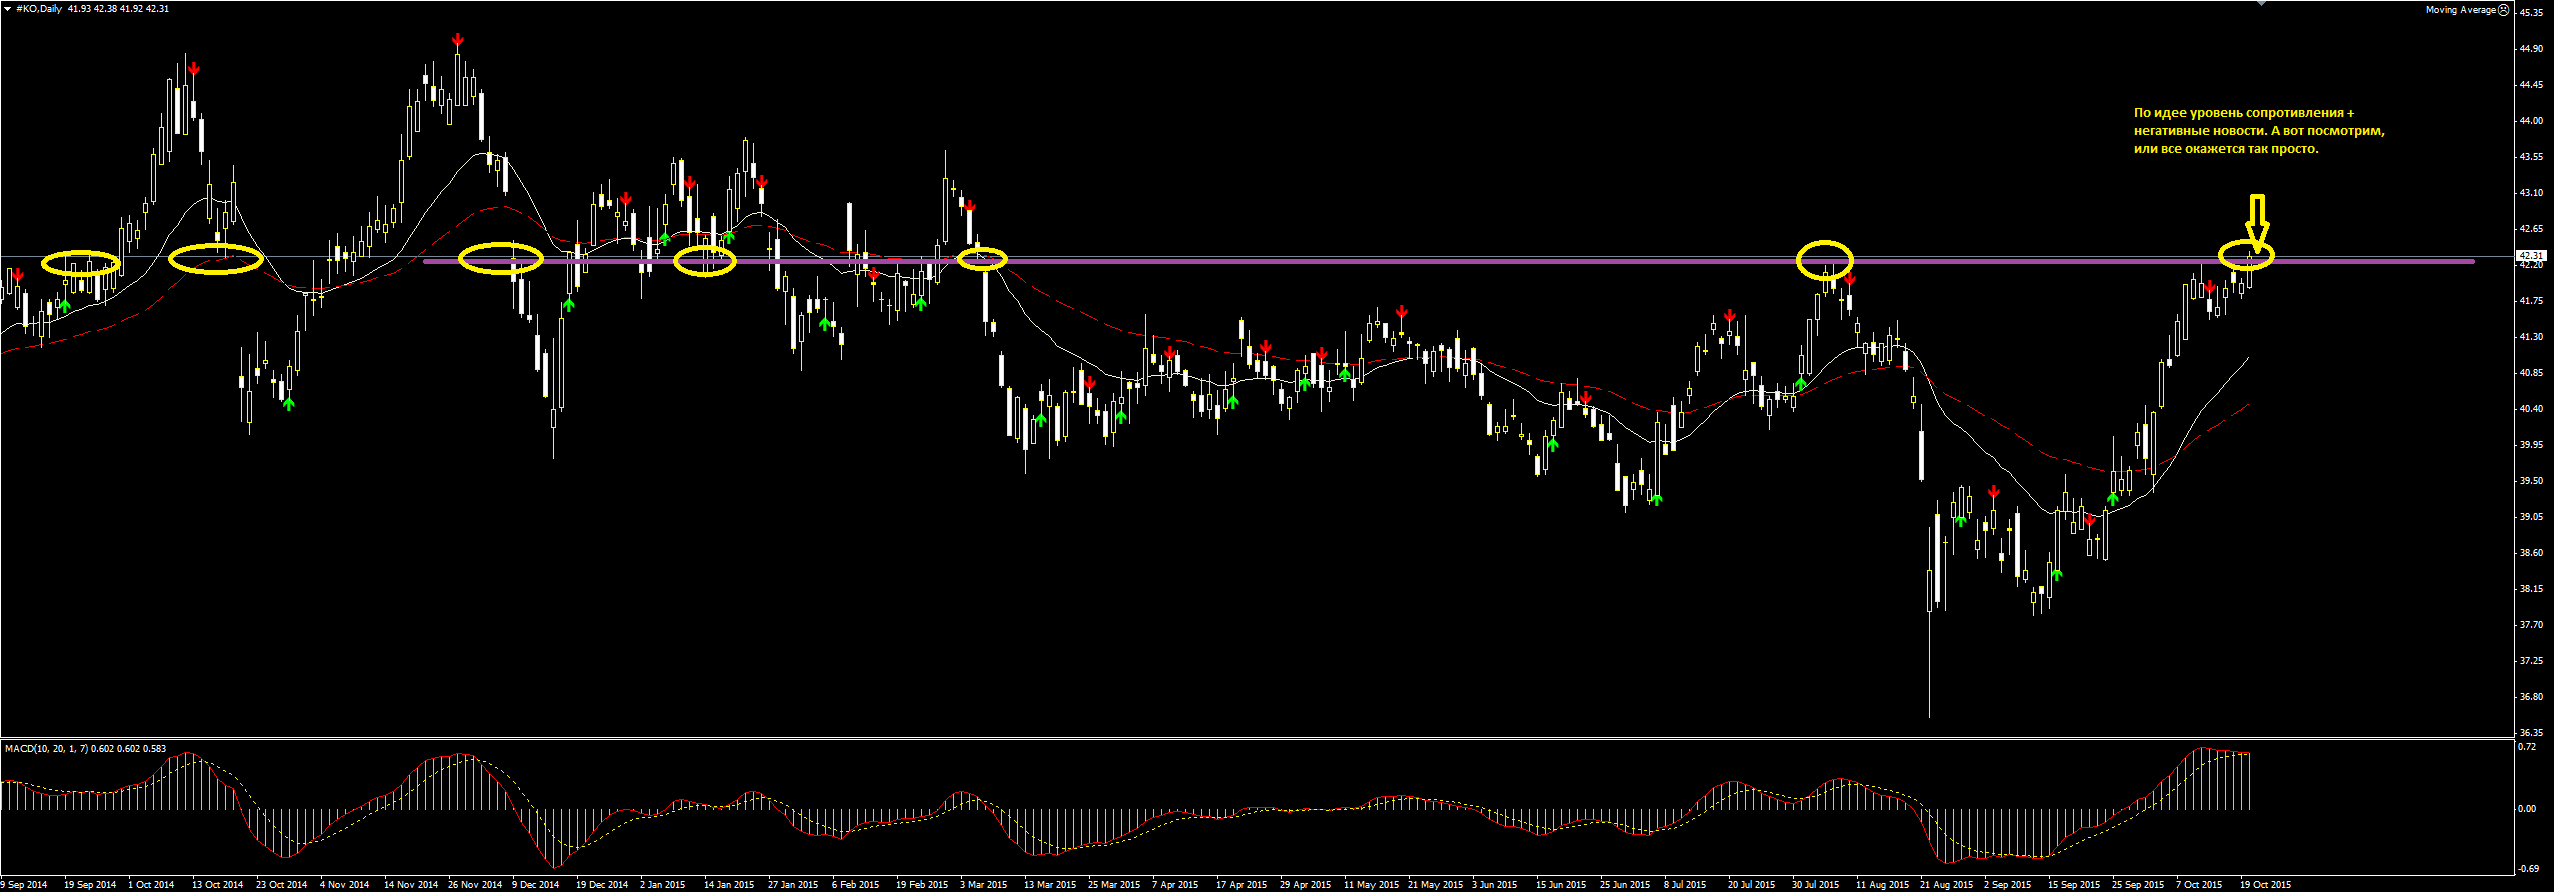The width and height of the screenshot is (2554, 892).
Task: Click the 44.90 price scale label
Action: [2531, 49]
